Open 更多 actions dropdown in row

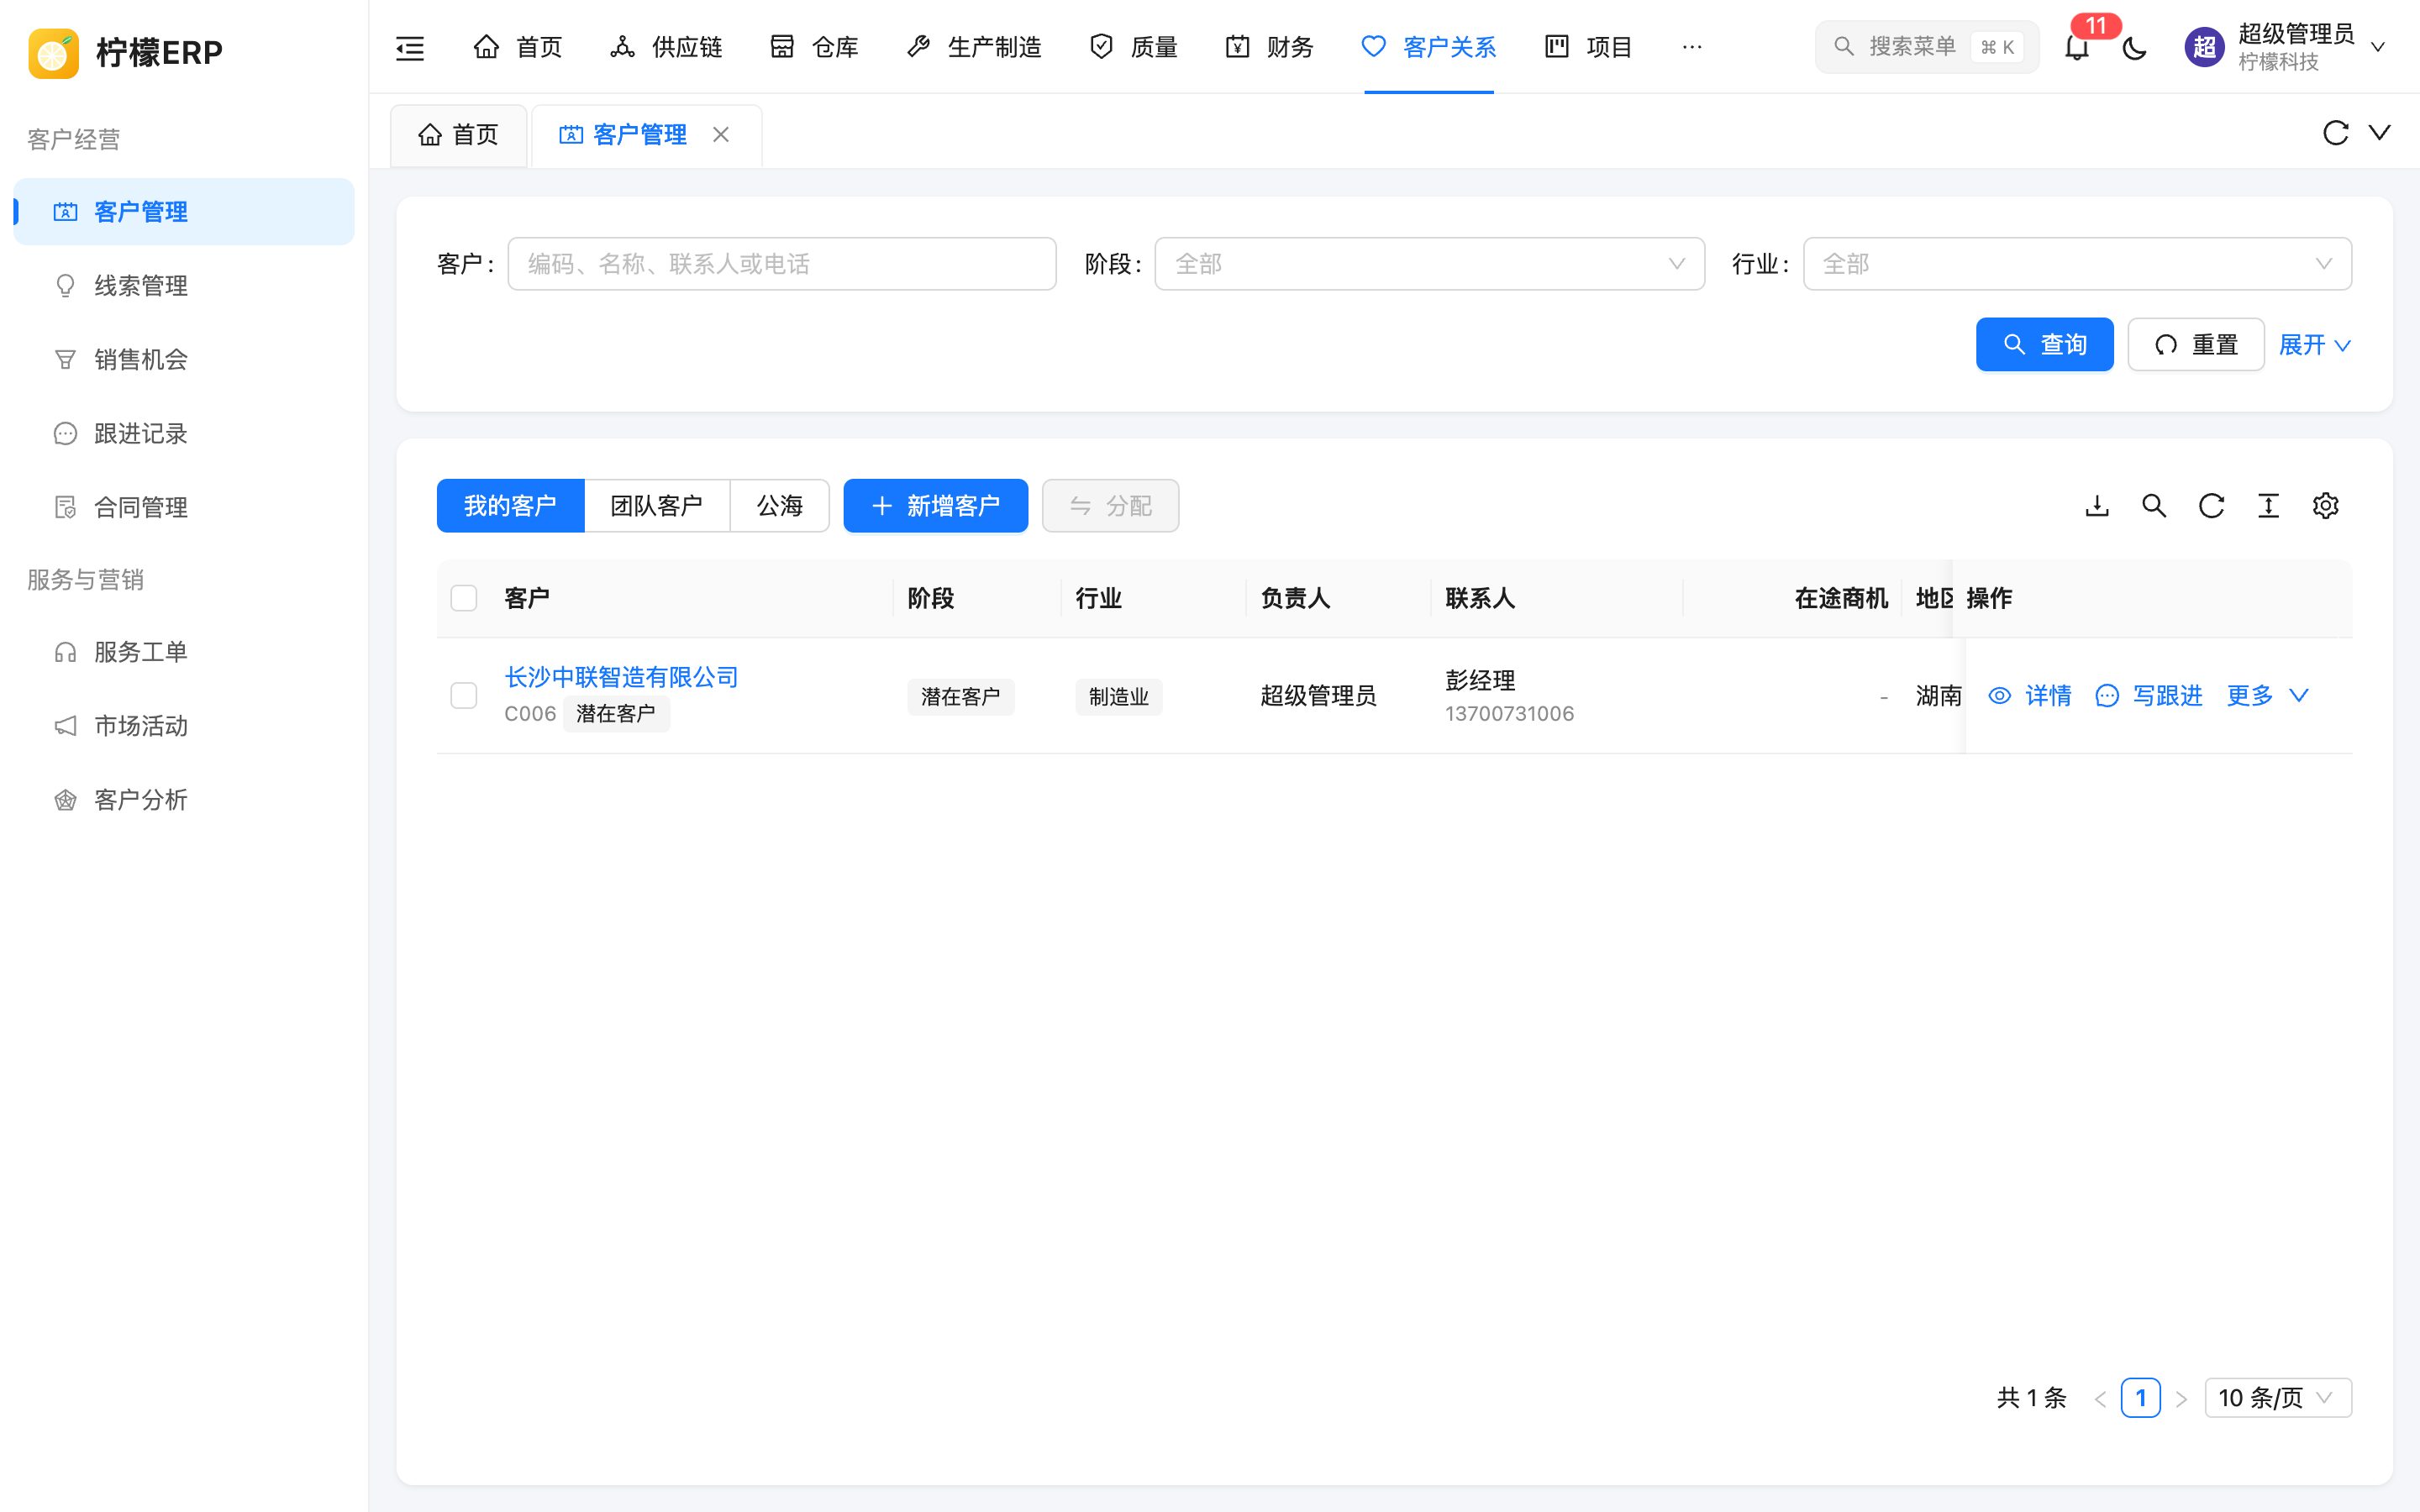pyautogui.click(x=2267, y=696)
